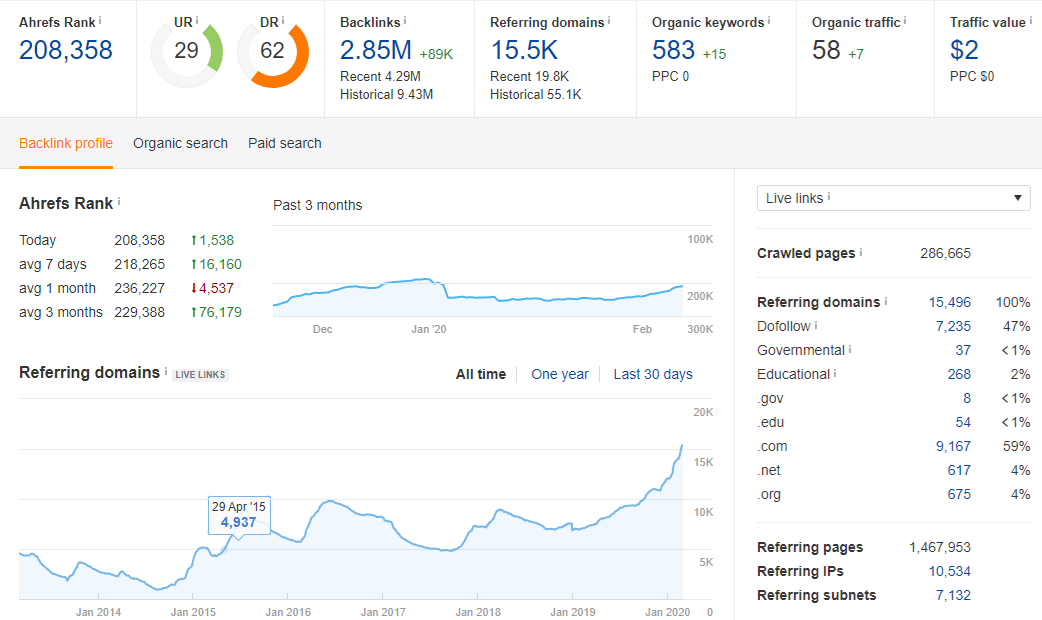The width and height of the screenshot is (1042, 620).
Task: Select the One year time filter
Action: 560,374
